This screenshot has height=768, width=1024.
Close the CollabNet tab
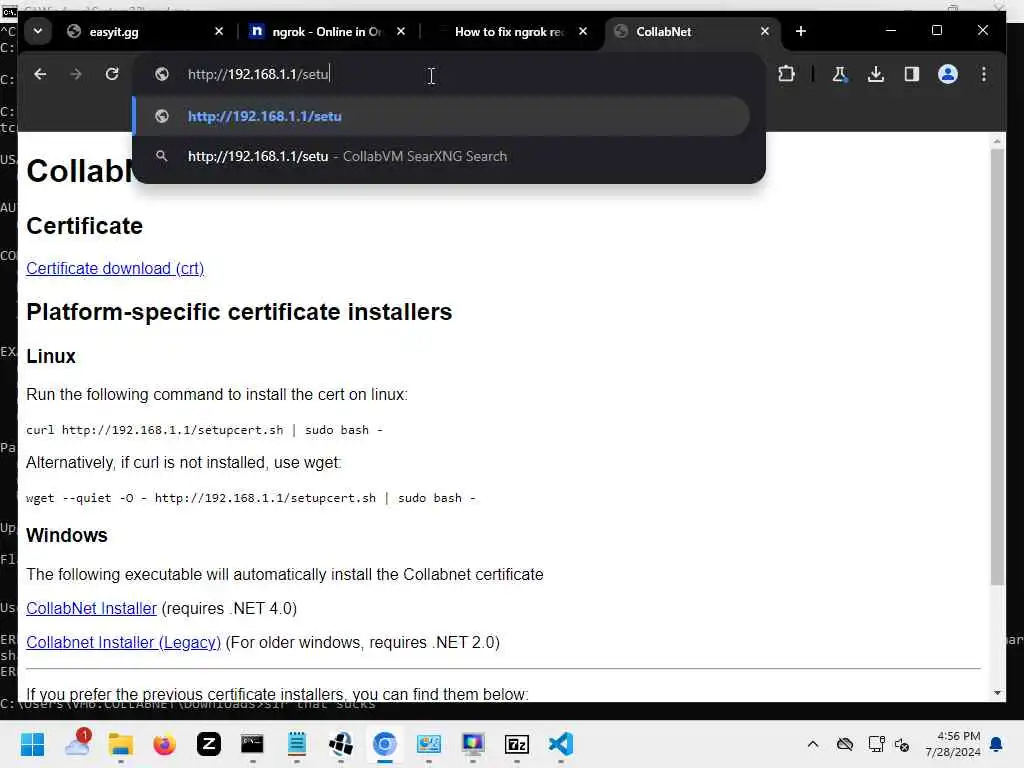pos(765,31)
